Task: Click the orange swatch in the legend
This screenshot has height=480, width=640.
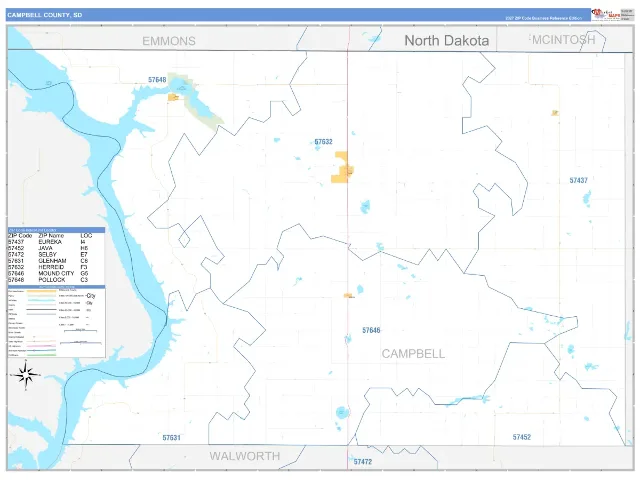Action: tap(41, 291)
